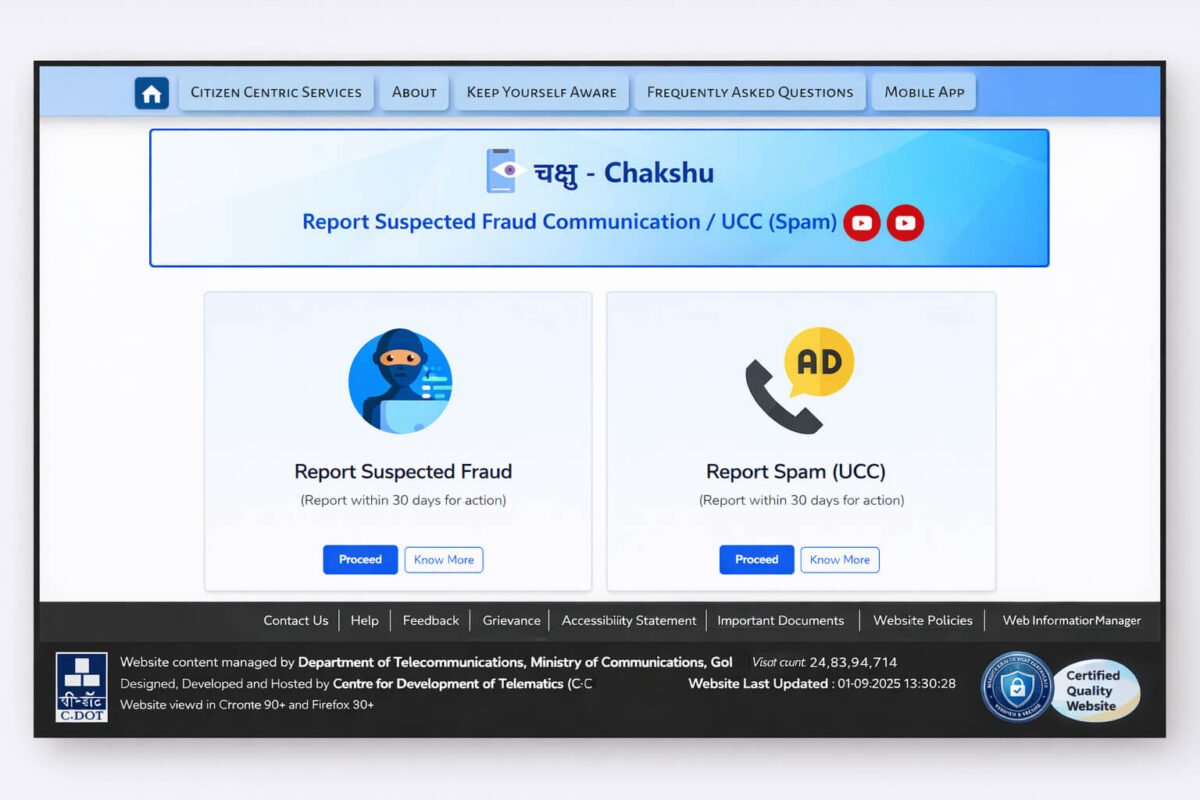
Task: Open the Web Information Manager link
Action: click(x=1072, y=620)
